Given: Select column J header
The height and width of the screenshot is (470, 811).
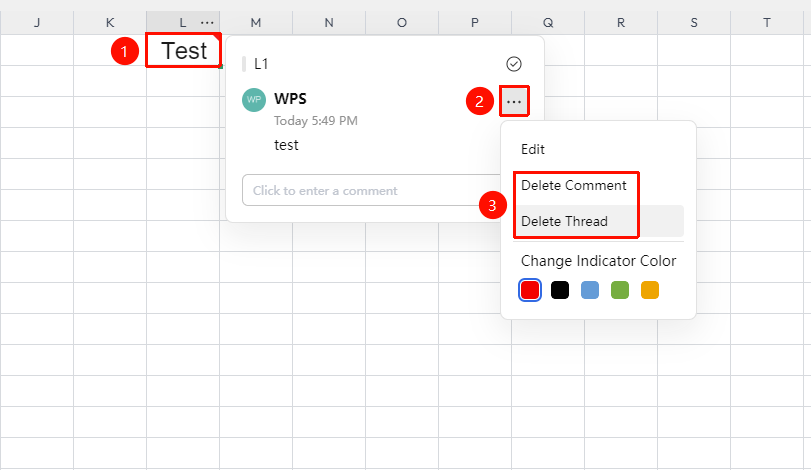Looking at the screenshot, I should point(37,23).
